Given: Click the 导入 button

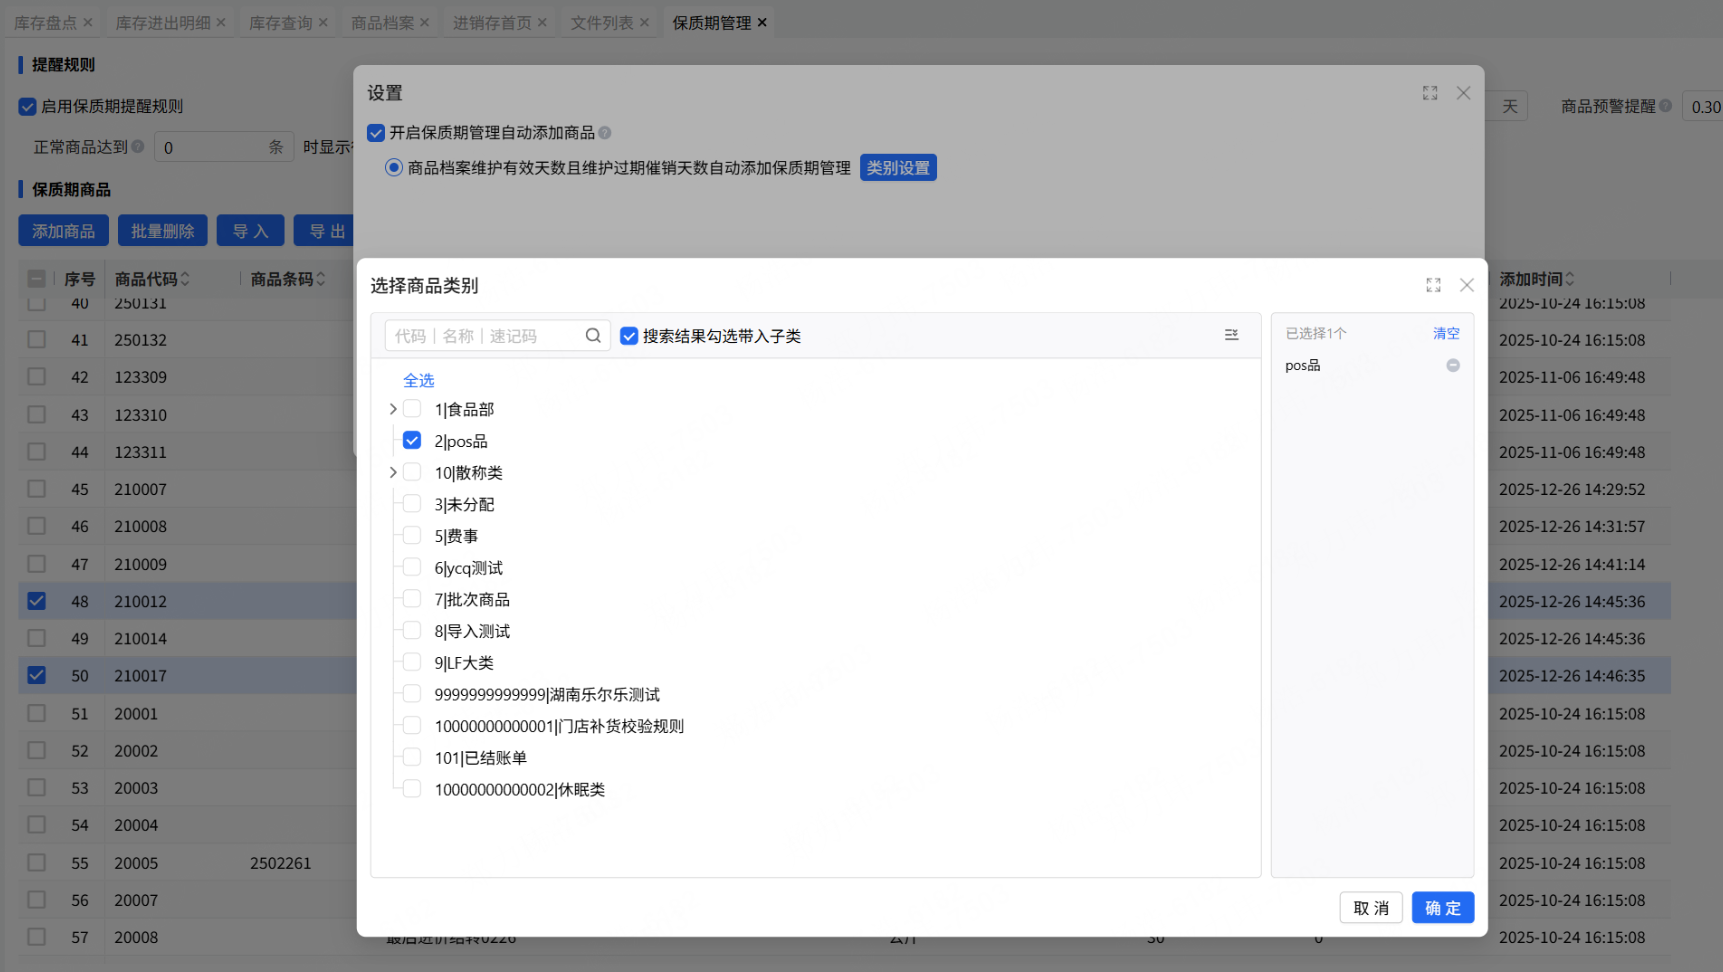Looking at the screenshot, I should 251,231.
